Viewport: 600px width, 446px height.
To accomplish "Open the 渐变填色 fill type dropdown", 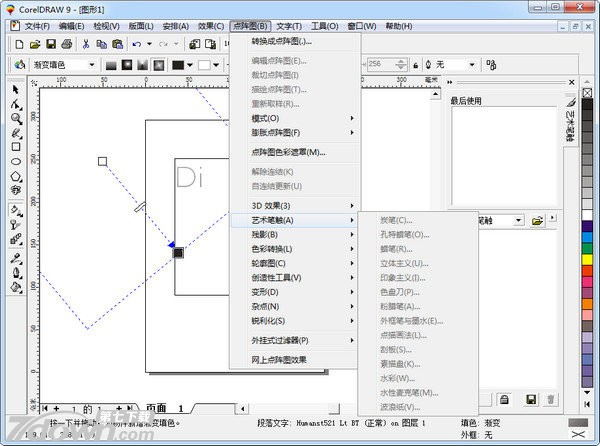I will click(92, 65).
